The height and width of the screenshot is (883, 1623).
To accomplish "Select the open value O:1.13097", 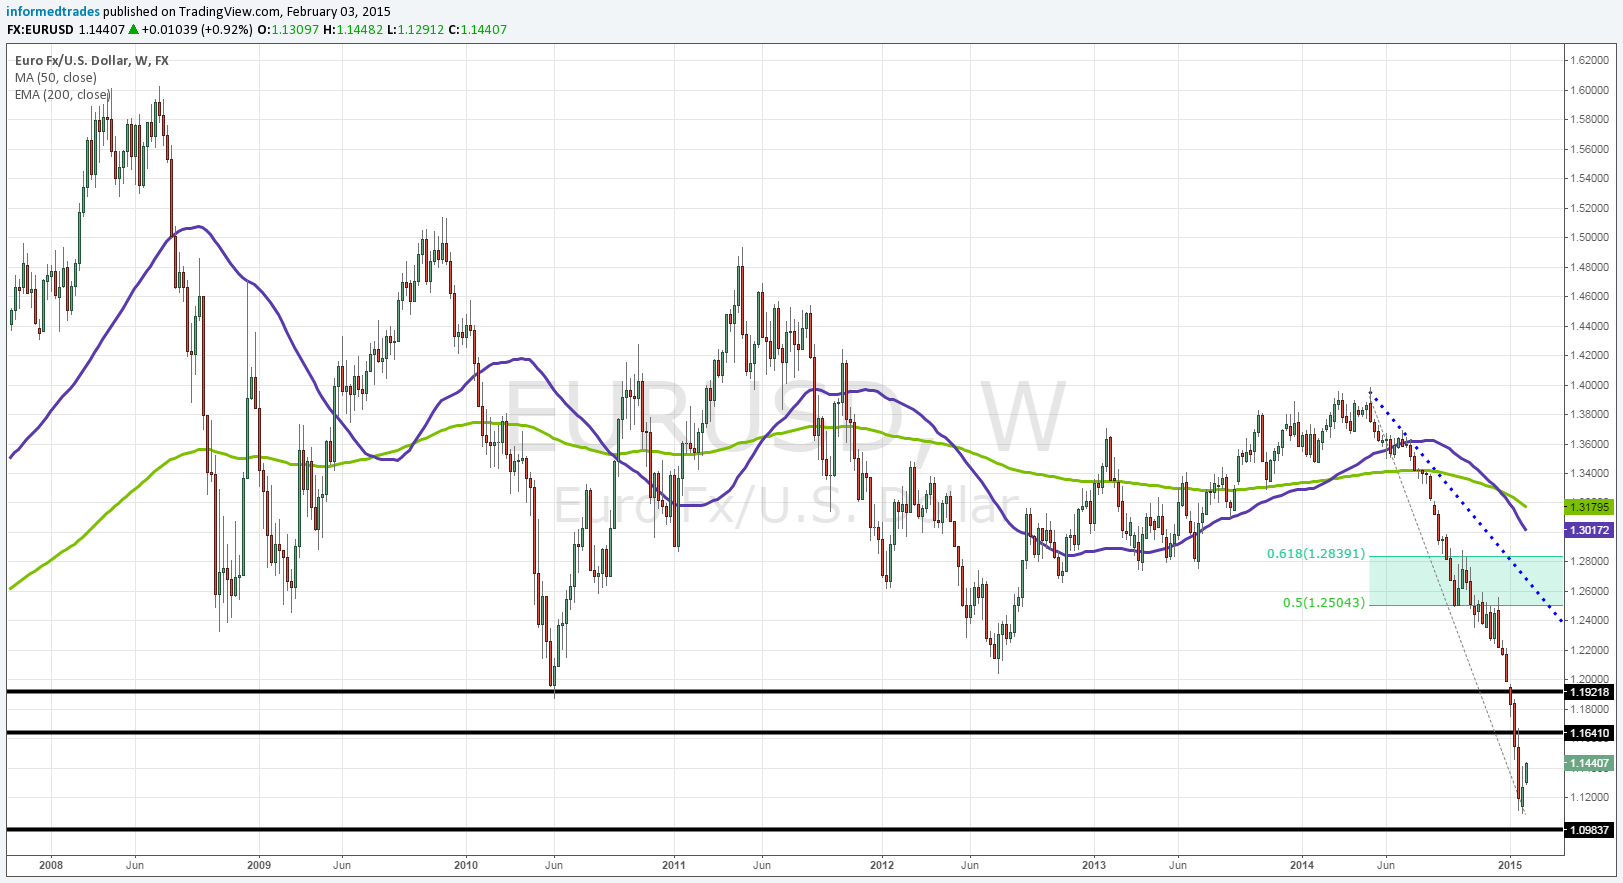I will pos(288,29).
